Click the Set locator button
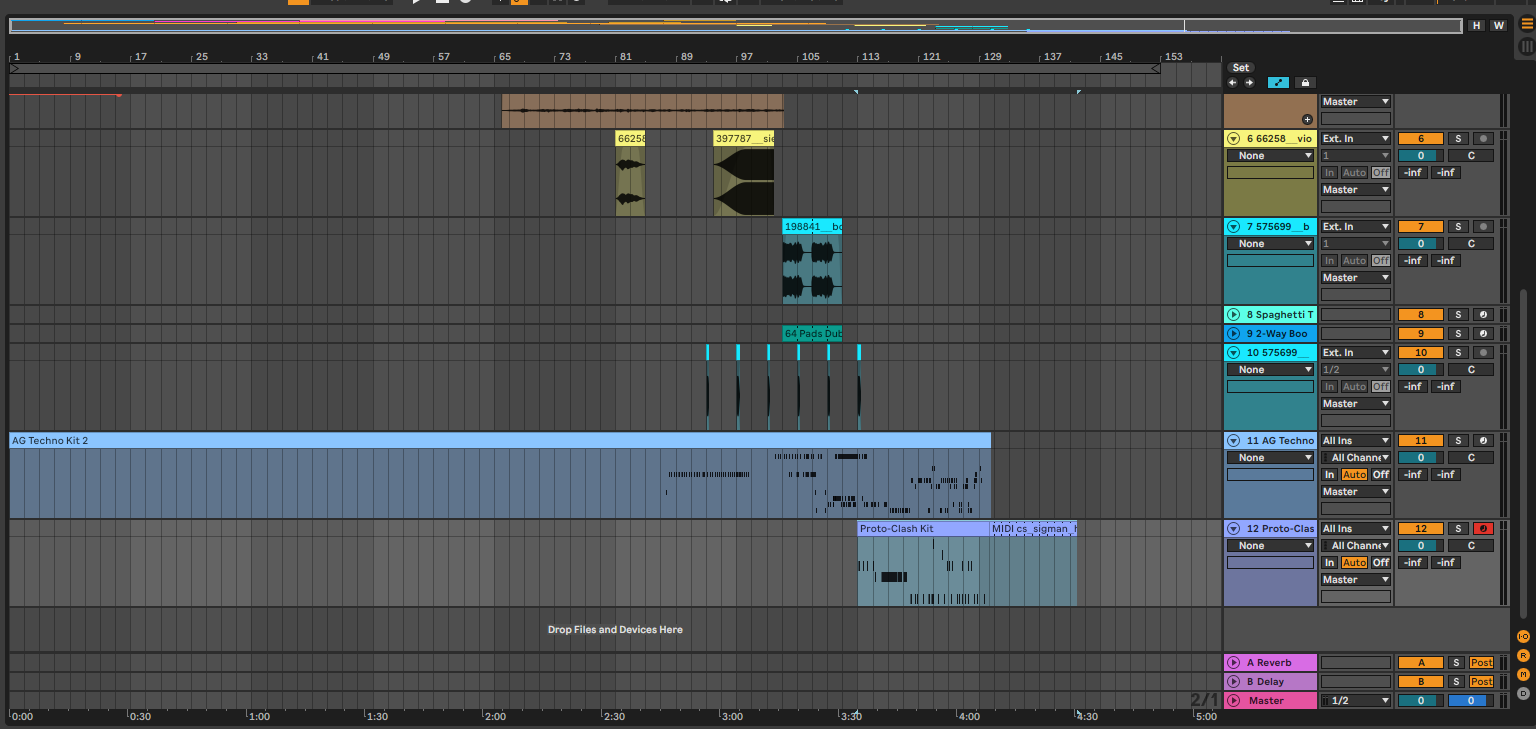The width and height of the screenshot is (1536, 729). click(1240, 68)
